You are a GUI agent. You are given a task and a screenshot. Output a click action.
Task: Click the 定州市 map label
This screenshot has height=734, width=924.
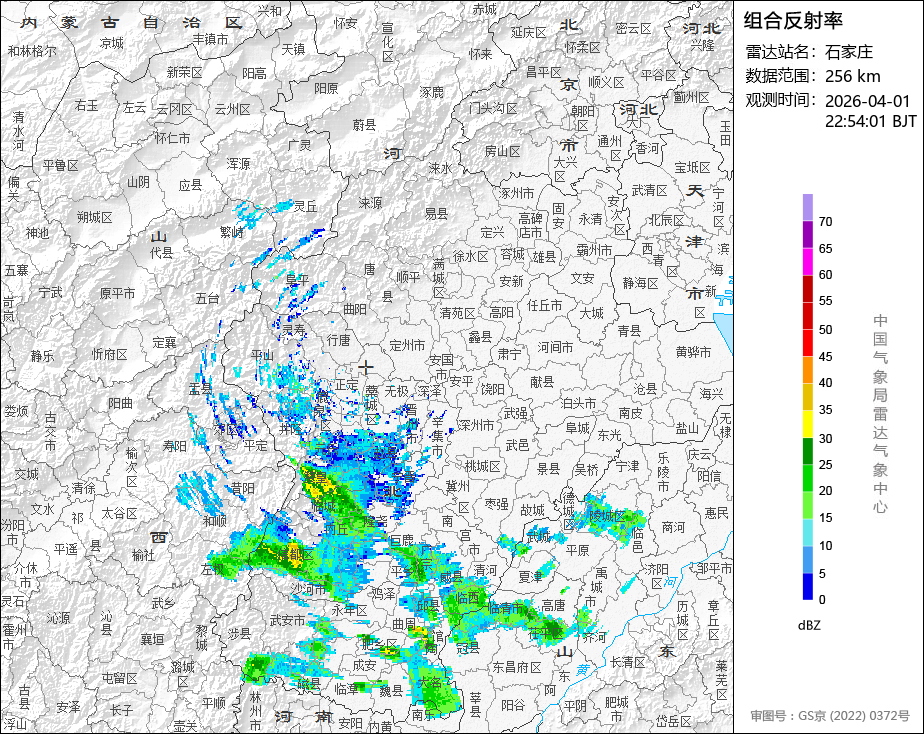[x=407, y=345]
